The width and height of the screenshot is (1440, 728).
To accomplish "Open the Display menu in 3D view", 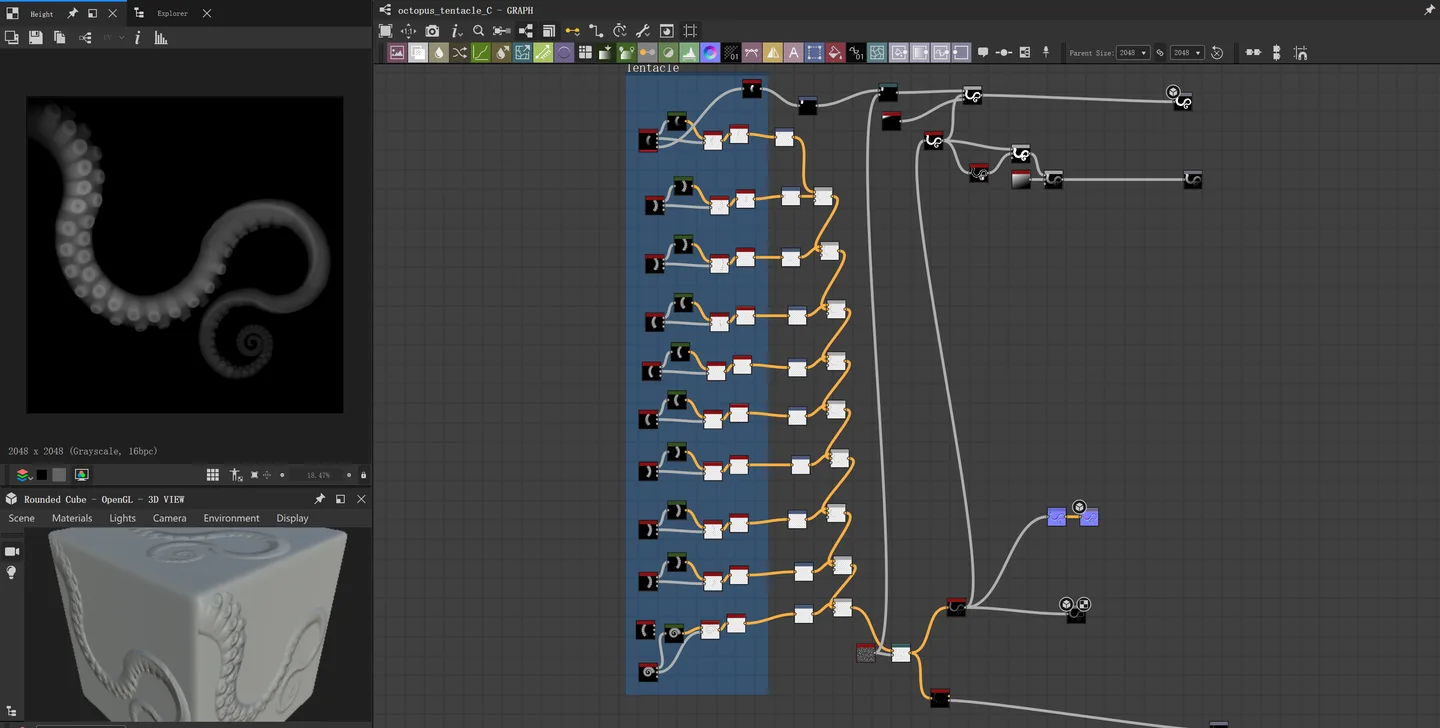I will tap(293, 518).
